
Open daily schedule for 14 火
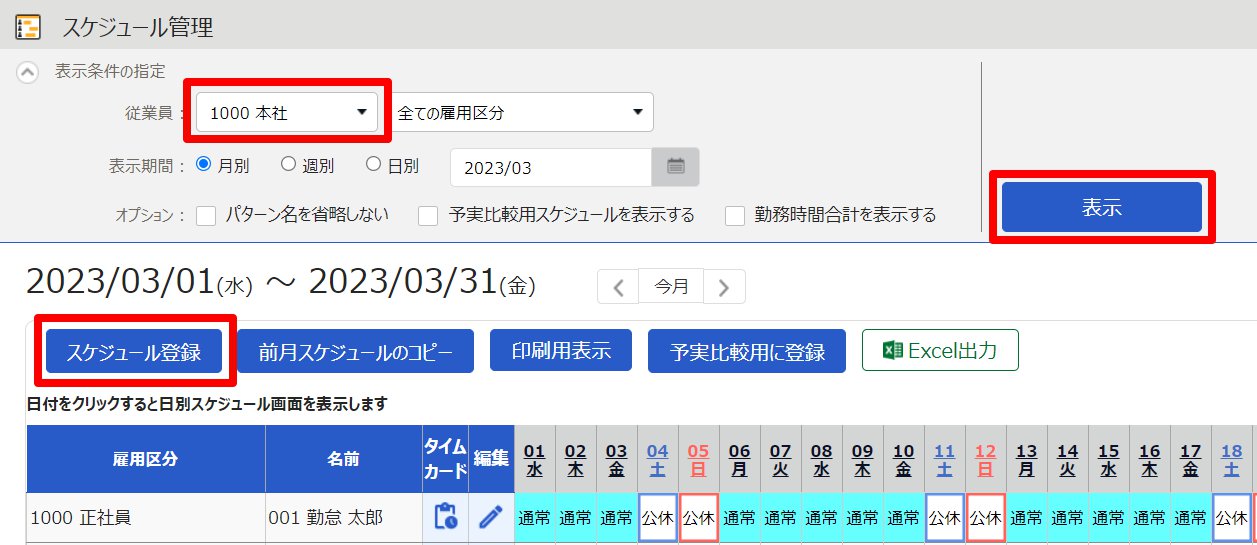[x=1068, y=459]
